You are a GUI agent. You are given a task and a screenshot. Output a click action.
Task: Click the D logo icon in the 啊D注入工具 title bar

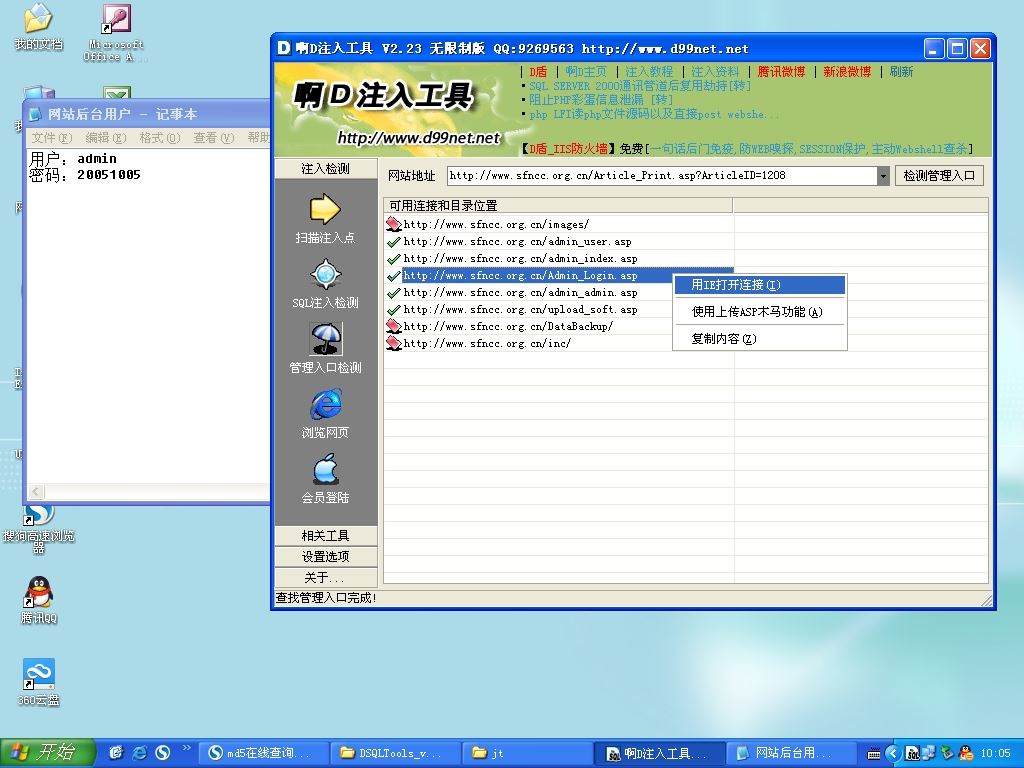(x=284, y=48)
